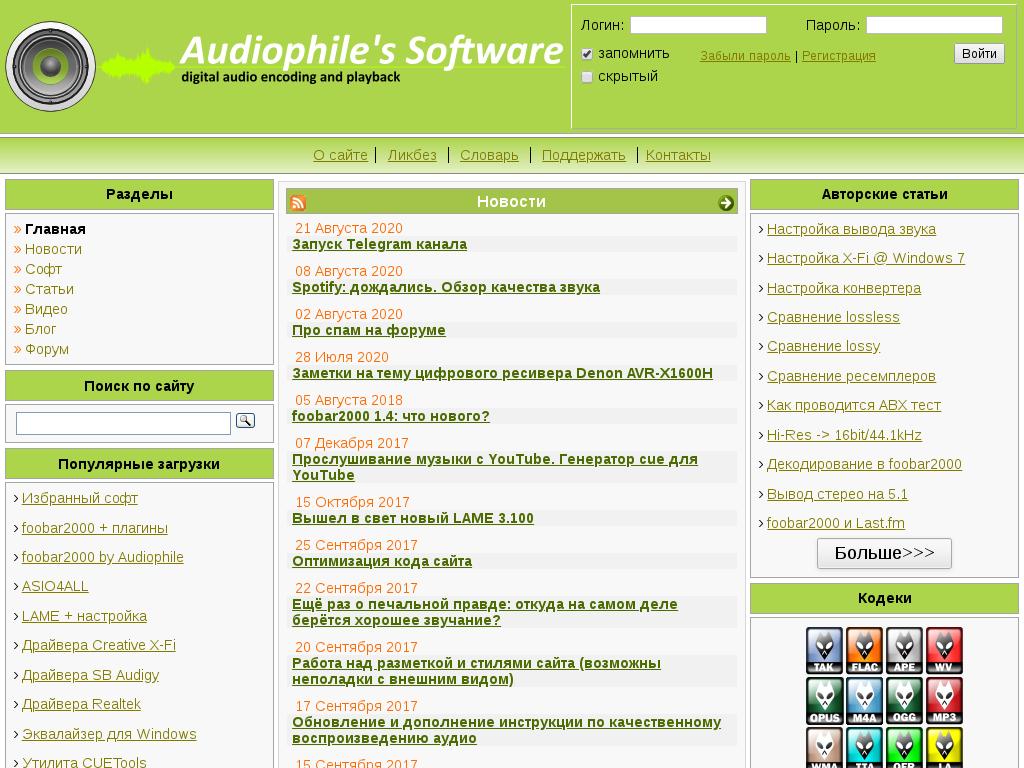
Task: Open Сравнение lossless article
Action: click(x=833, y=317)
